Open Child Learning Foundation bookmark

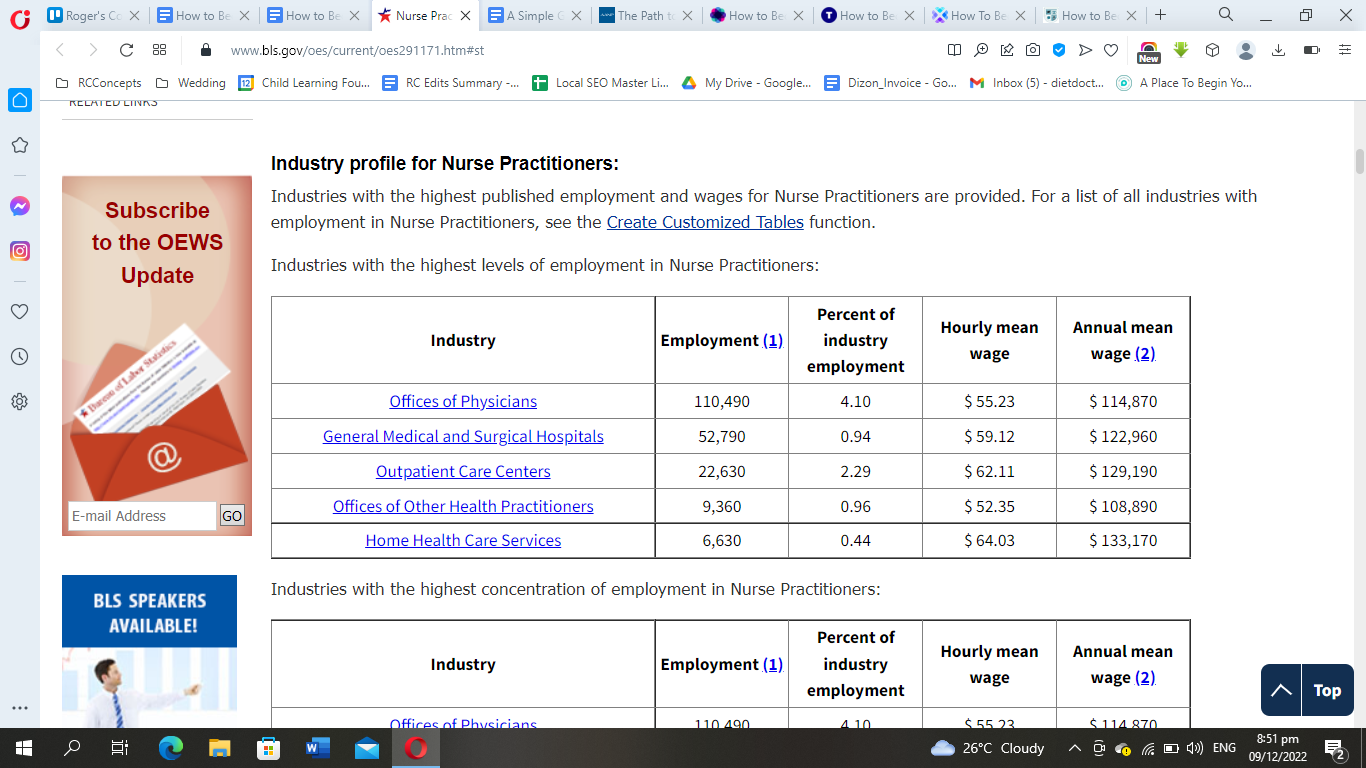pos(304,83)
